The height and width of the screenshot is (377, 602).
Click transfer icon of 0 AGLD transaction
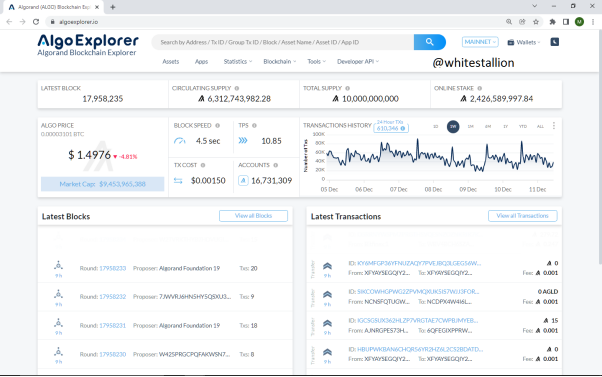[327, 295]
